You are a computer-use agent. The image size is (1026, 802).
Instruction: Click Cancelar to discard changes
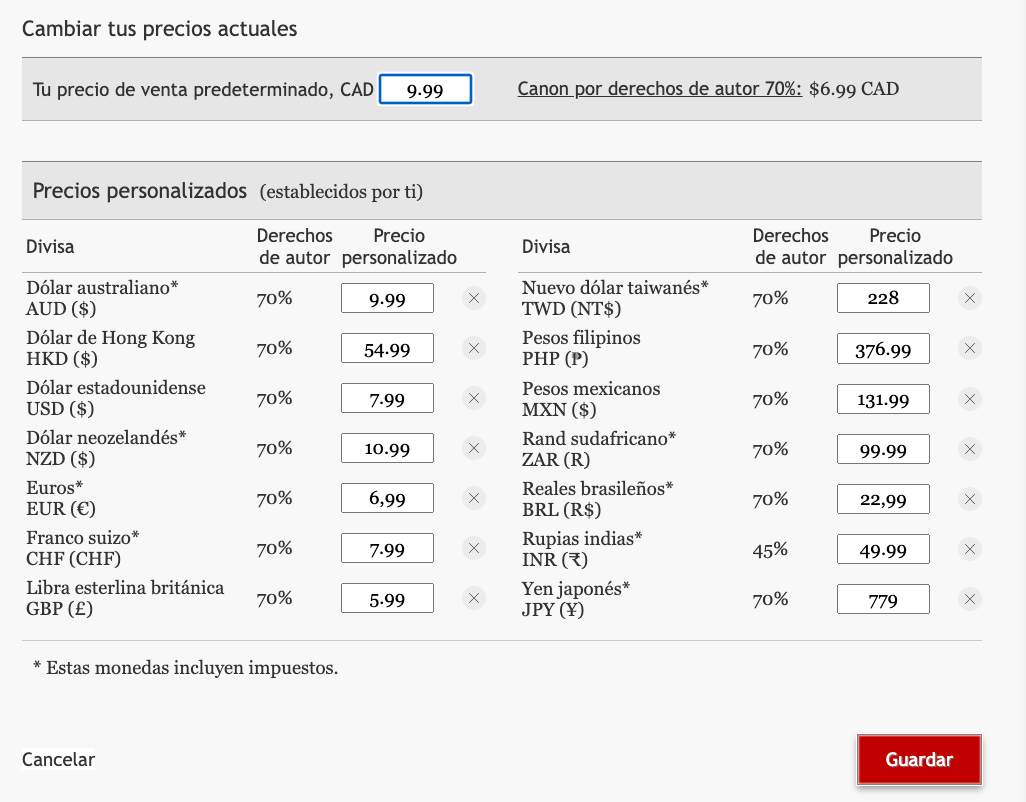56,759
